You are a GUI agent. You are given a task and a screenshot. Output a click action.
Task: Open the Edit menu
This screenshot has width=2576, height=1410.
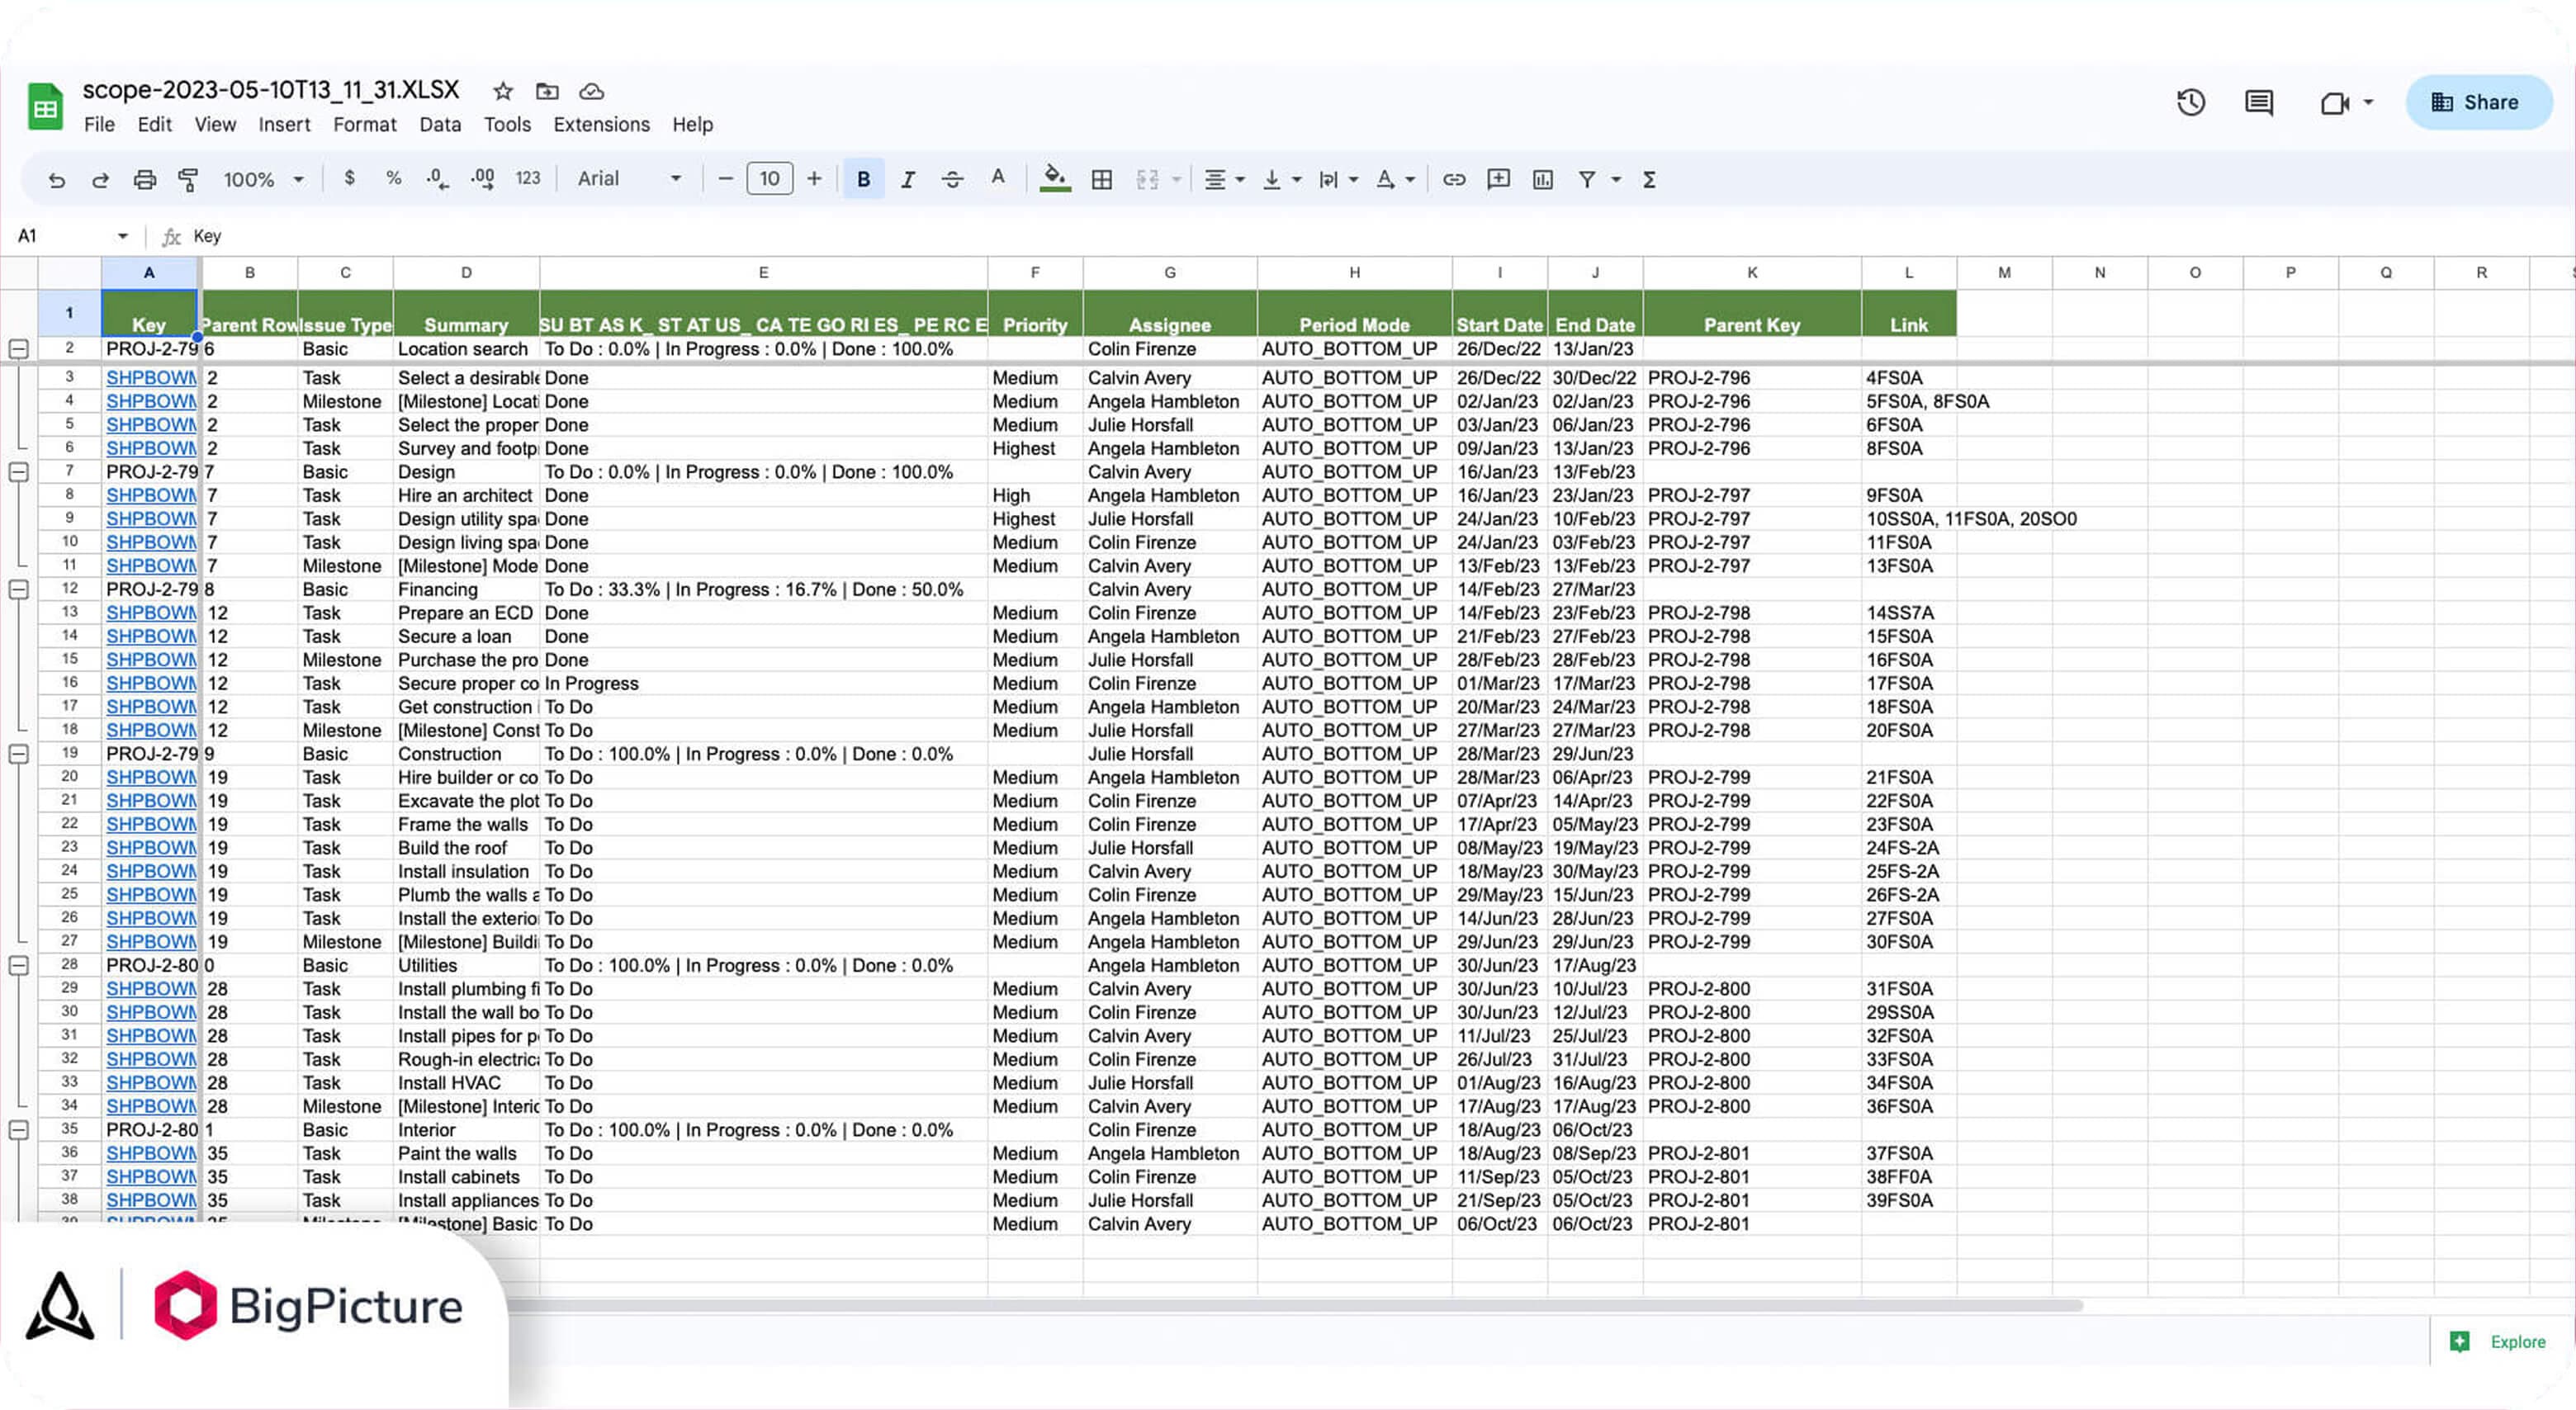154,125
